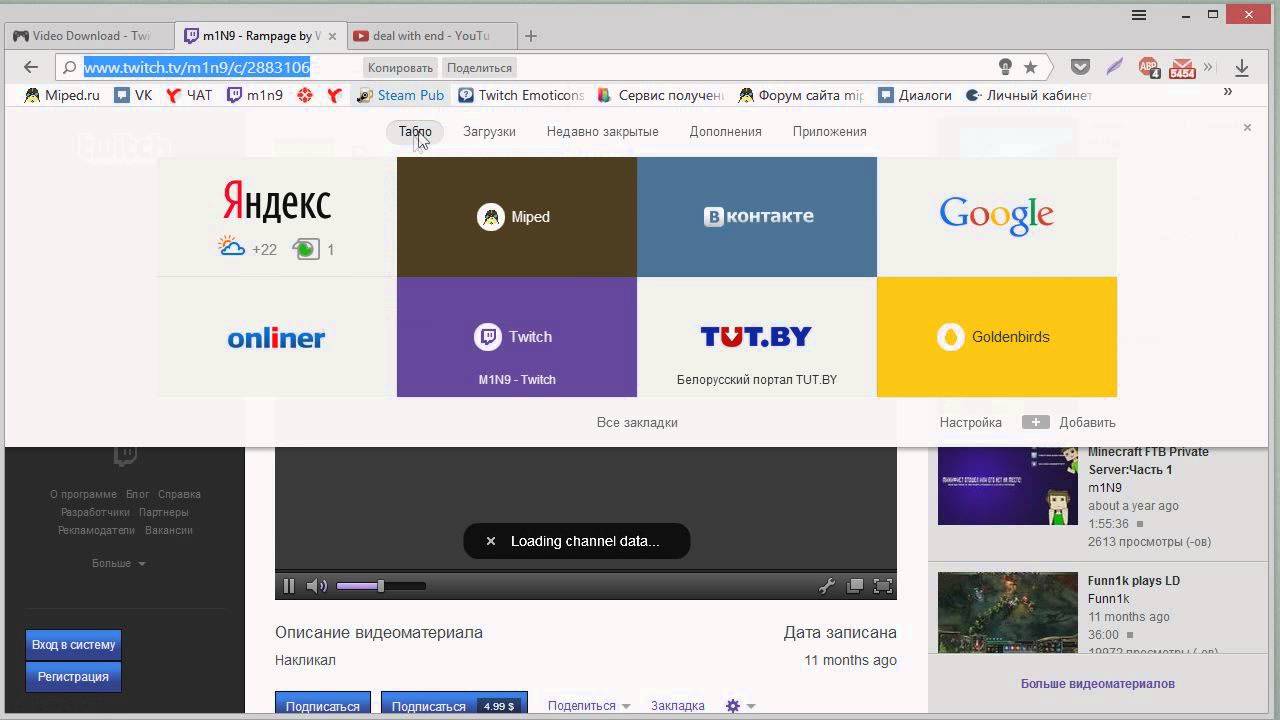Viewport: 1280px width, 720px height.
Task: Open the Приложения section
Action: [x=829, y=131]
